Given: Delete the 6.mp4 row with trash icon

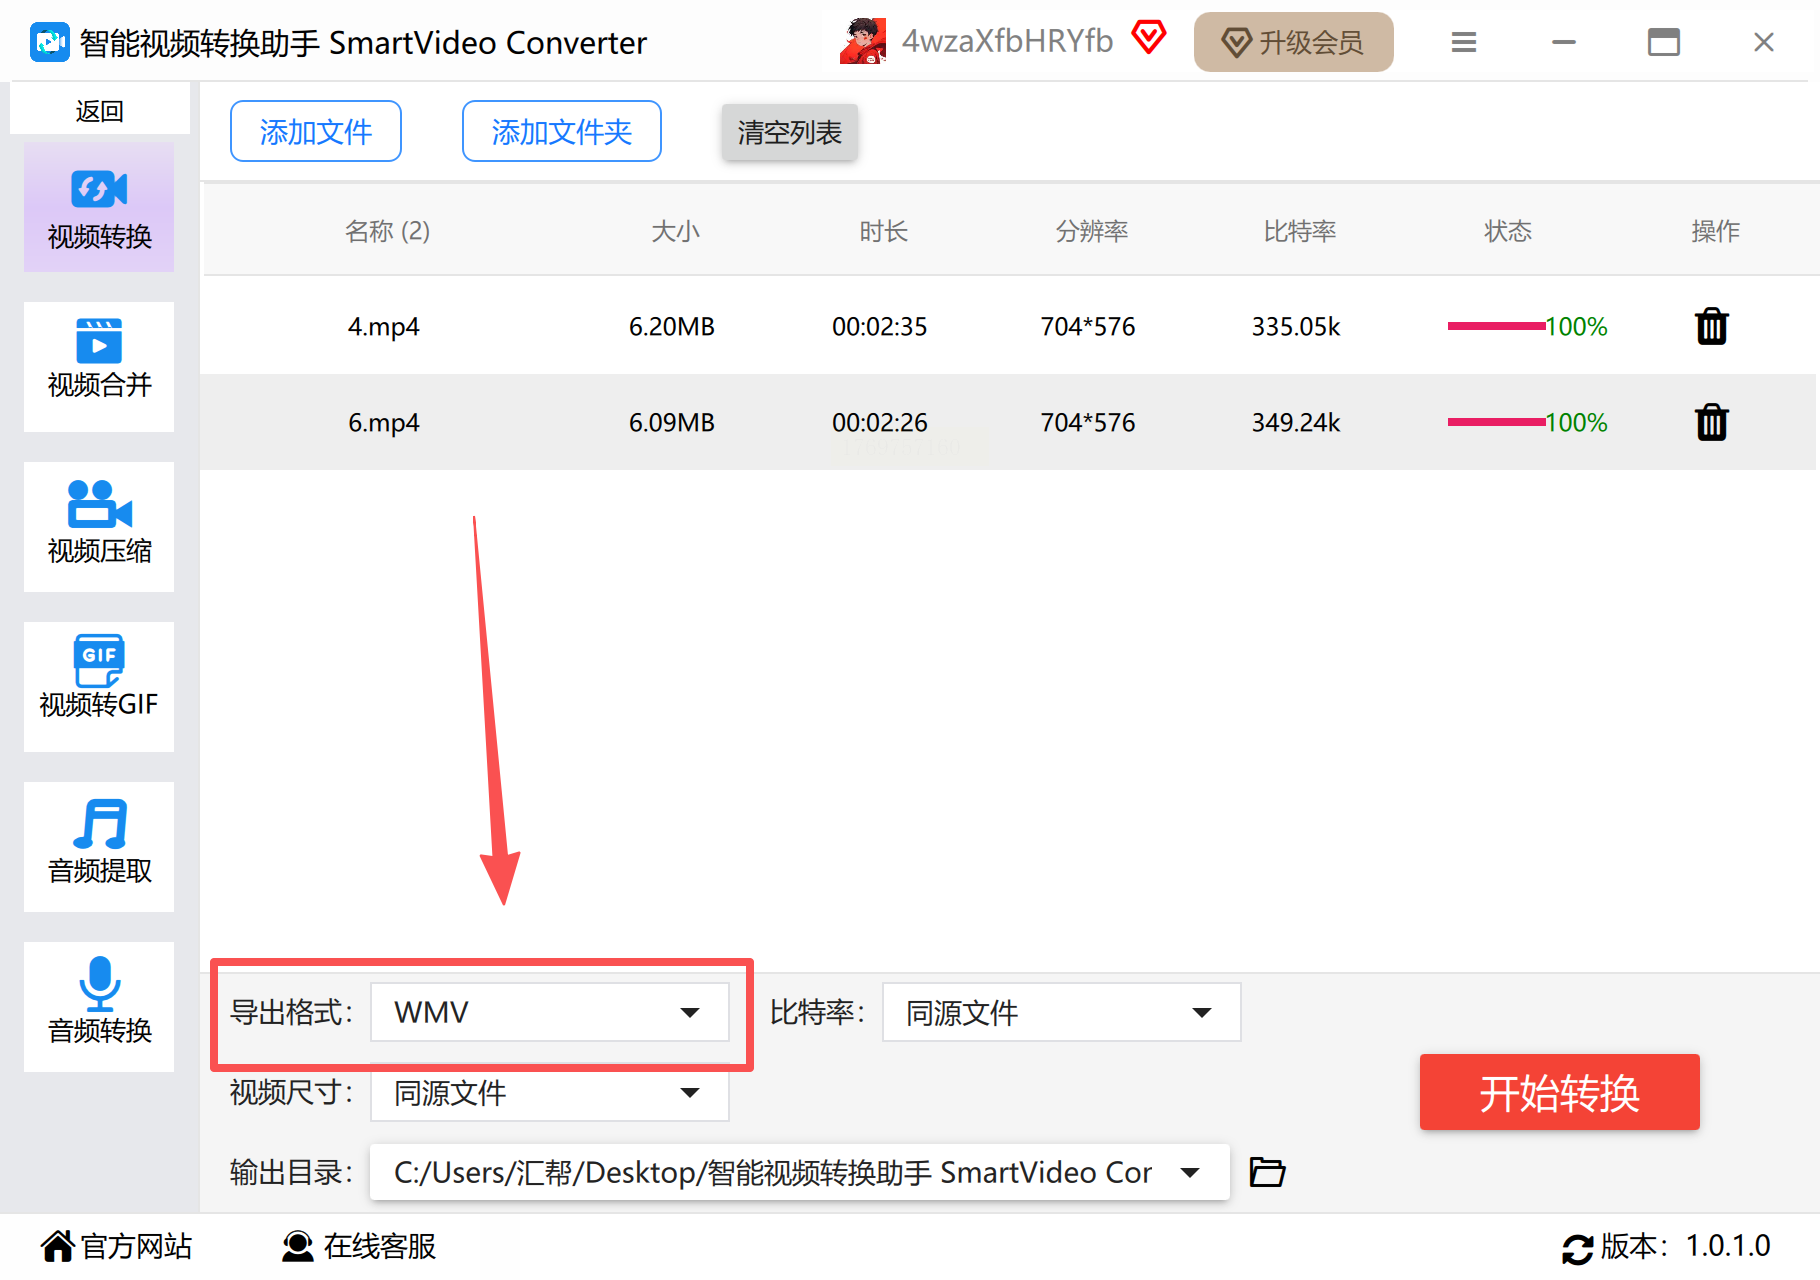Looking at the screenshot, I should (x=1712, y=422).
